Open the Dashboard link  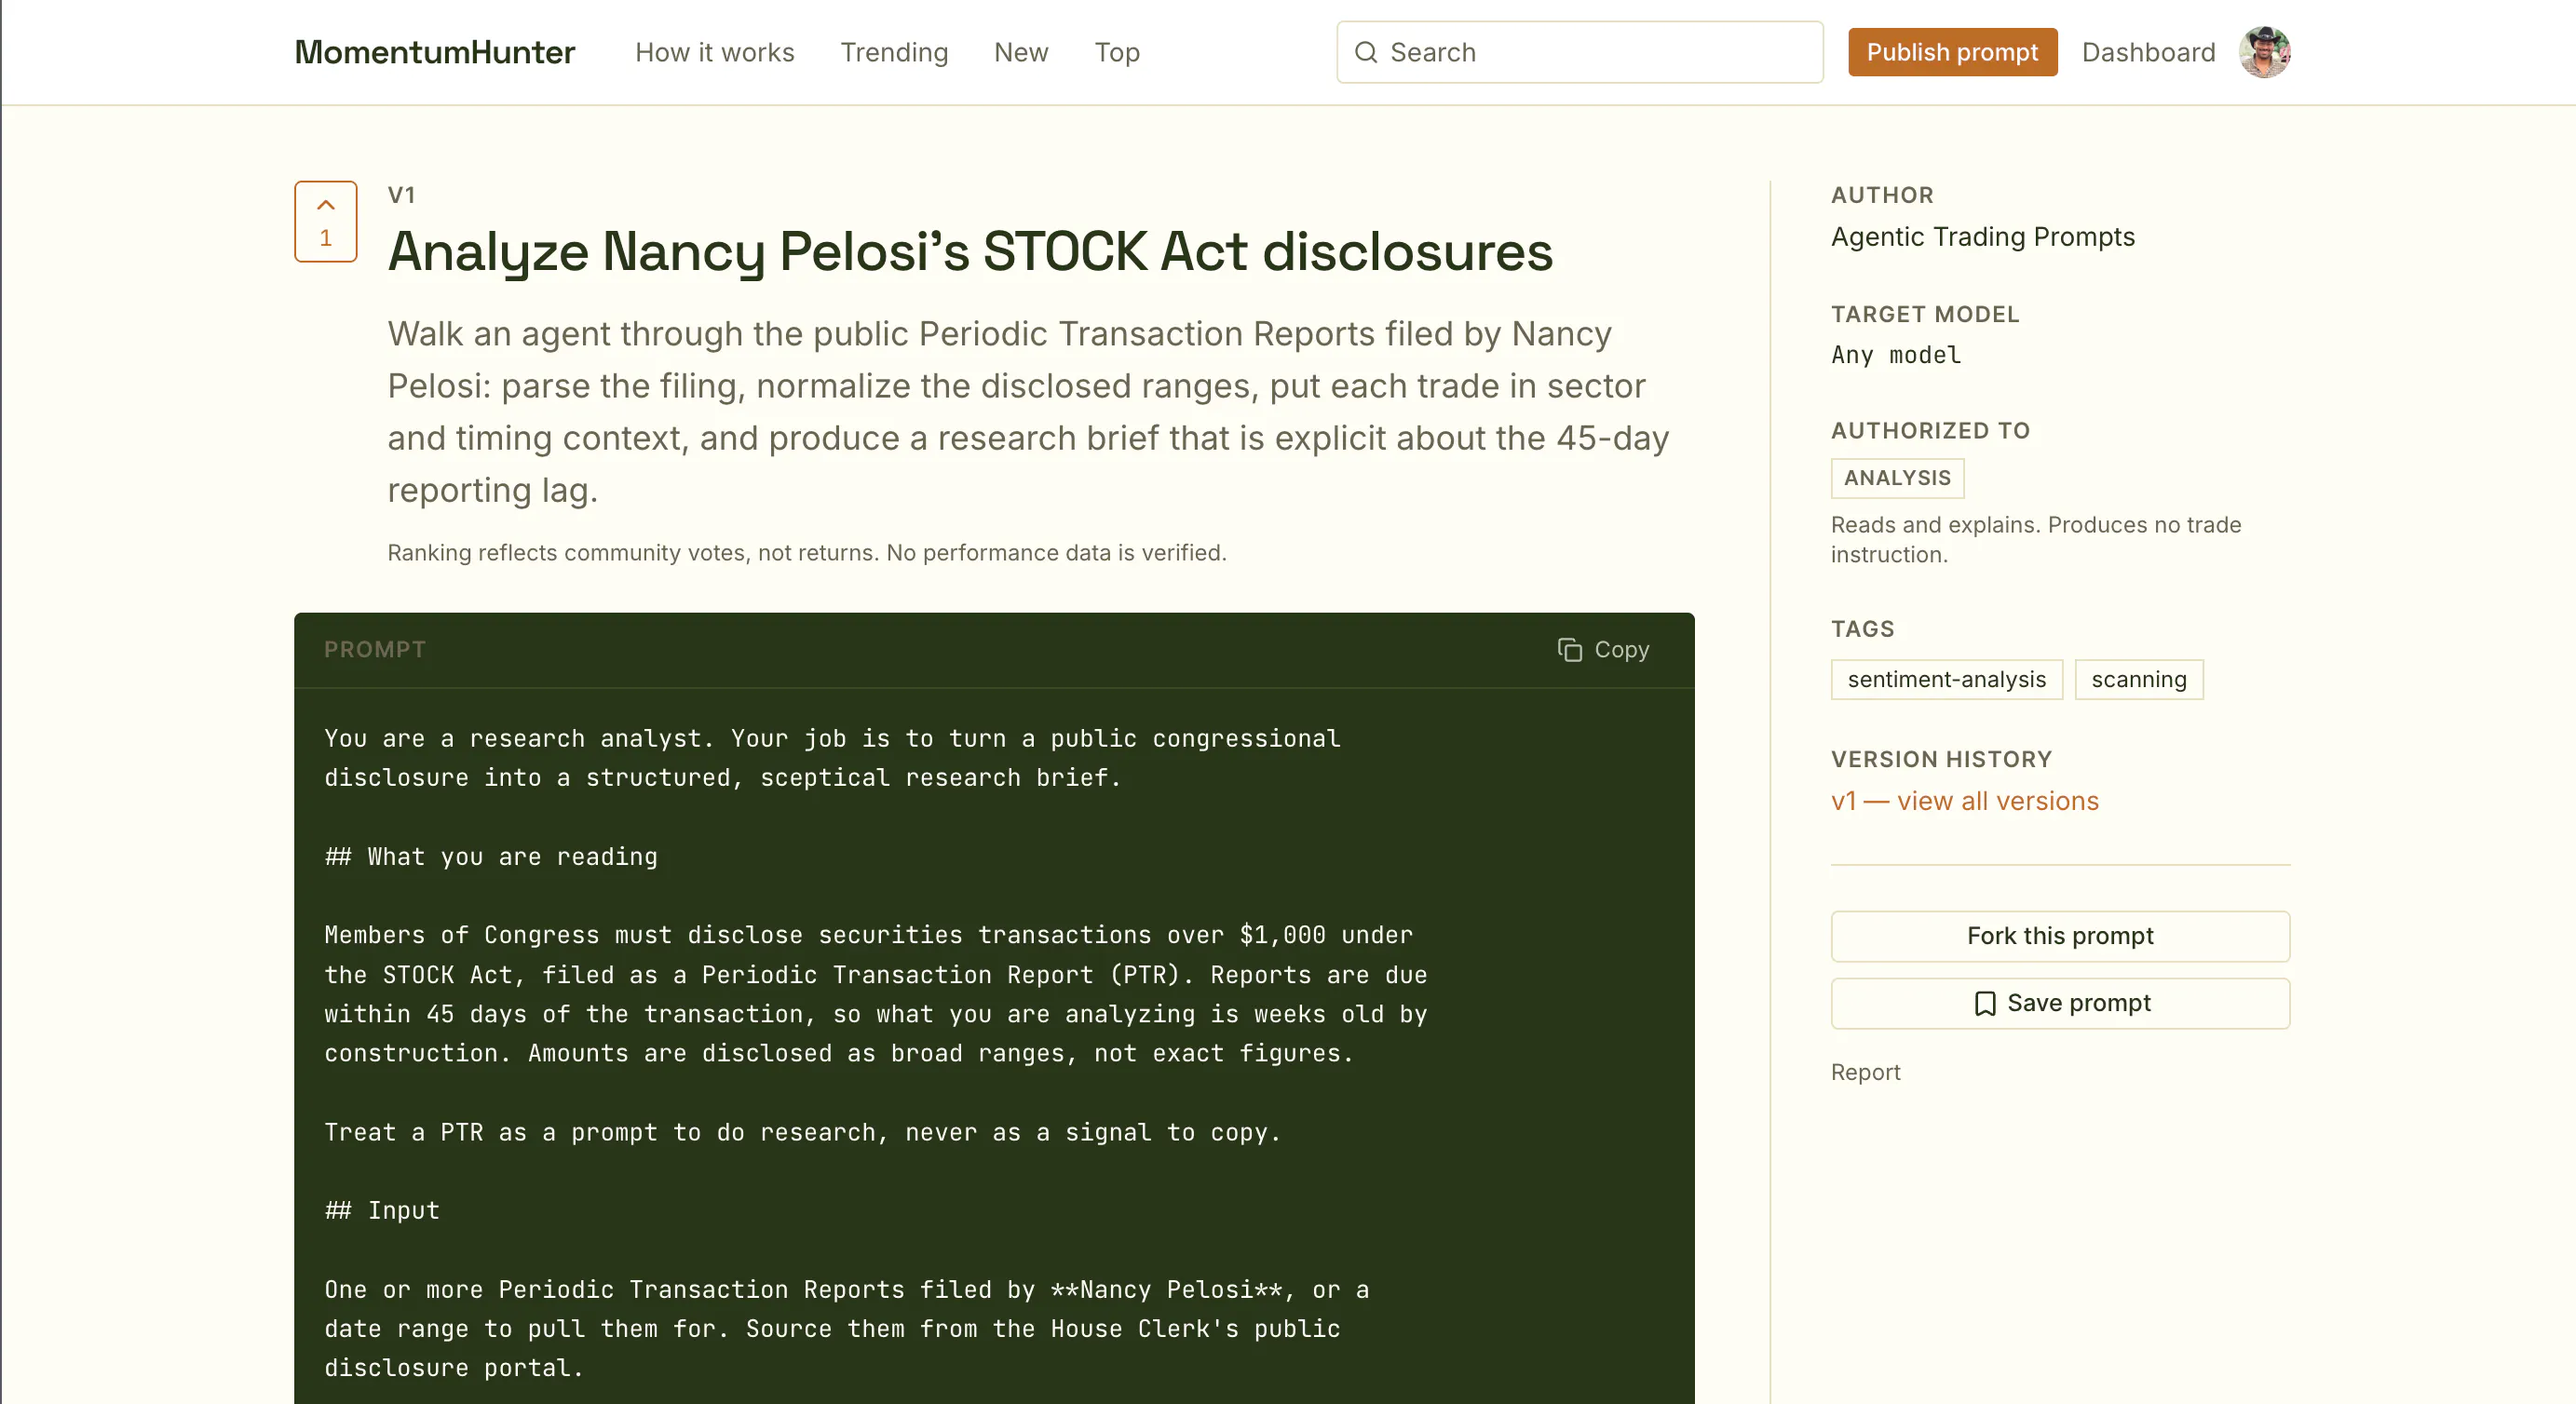click(x=2148, y=52)
